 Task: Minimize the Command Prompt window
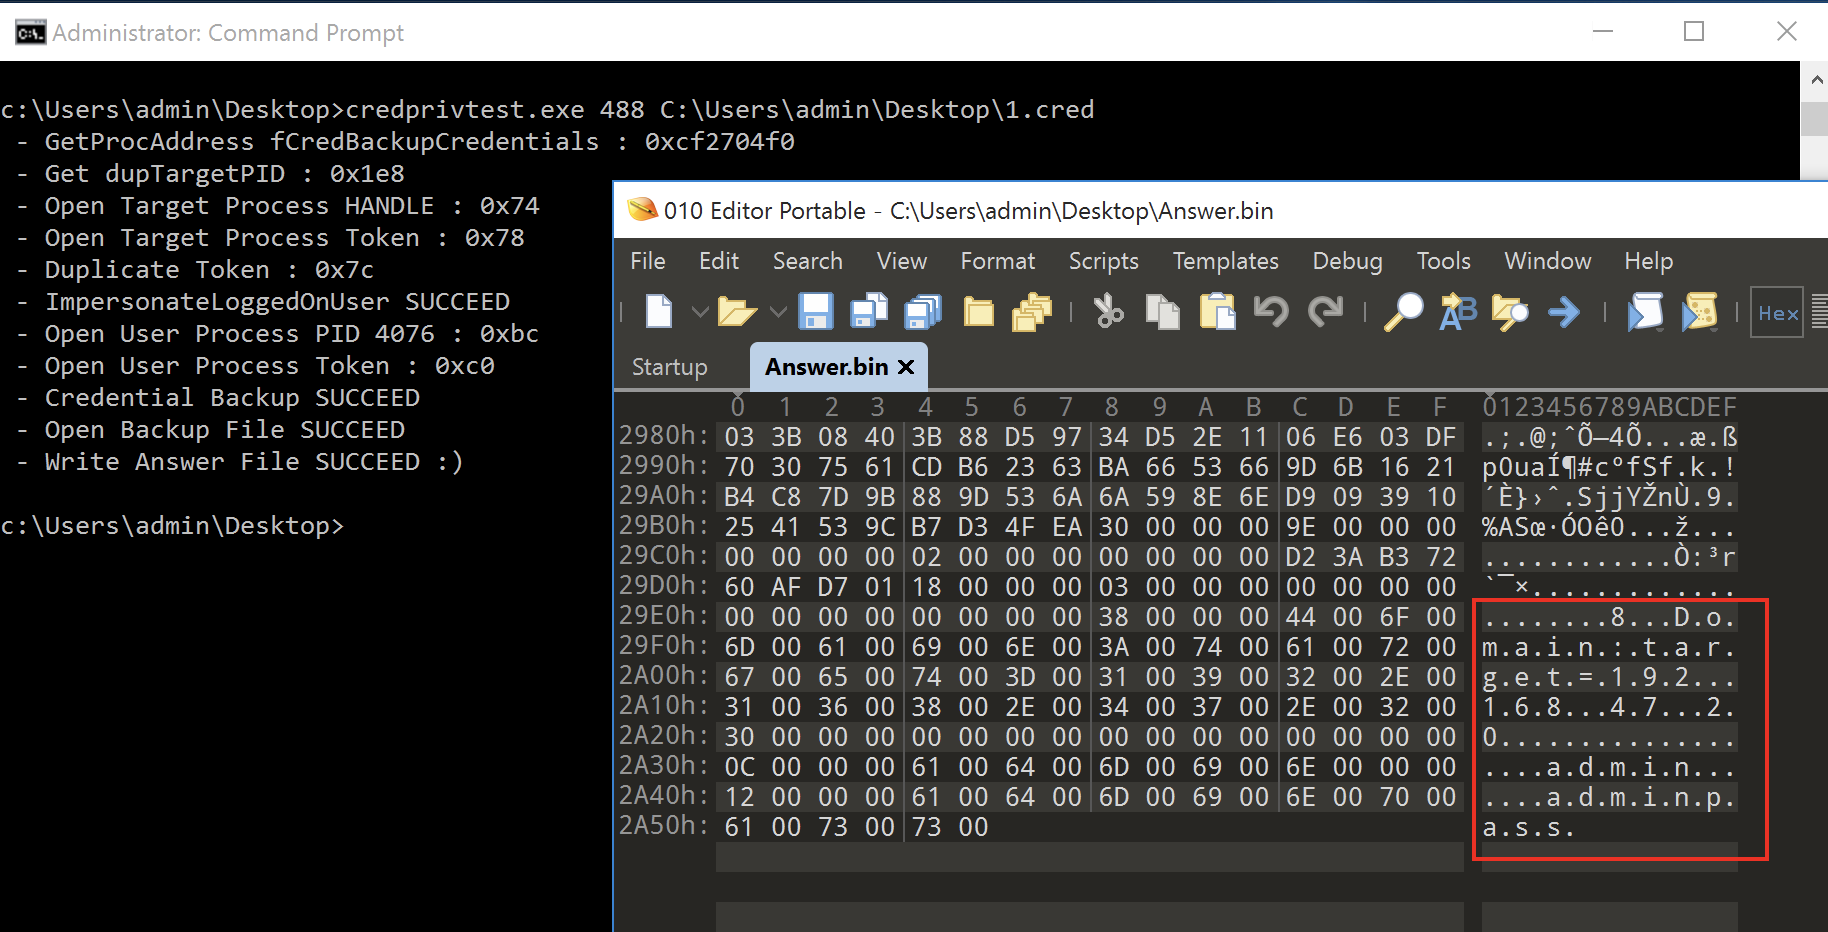[x=1603, y=32]
